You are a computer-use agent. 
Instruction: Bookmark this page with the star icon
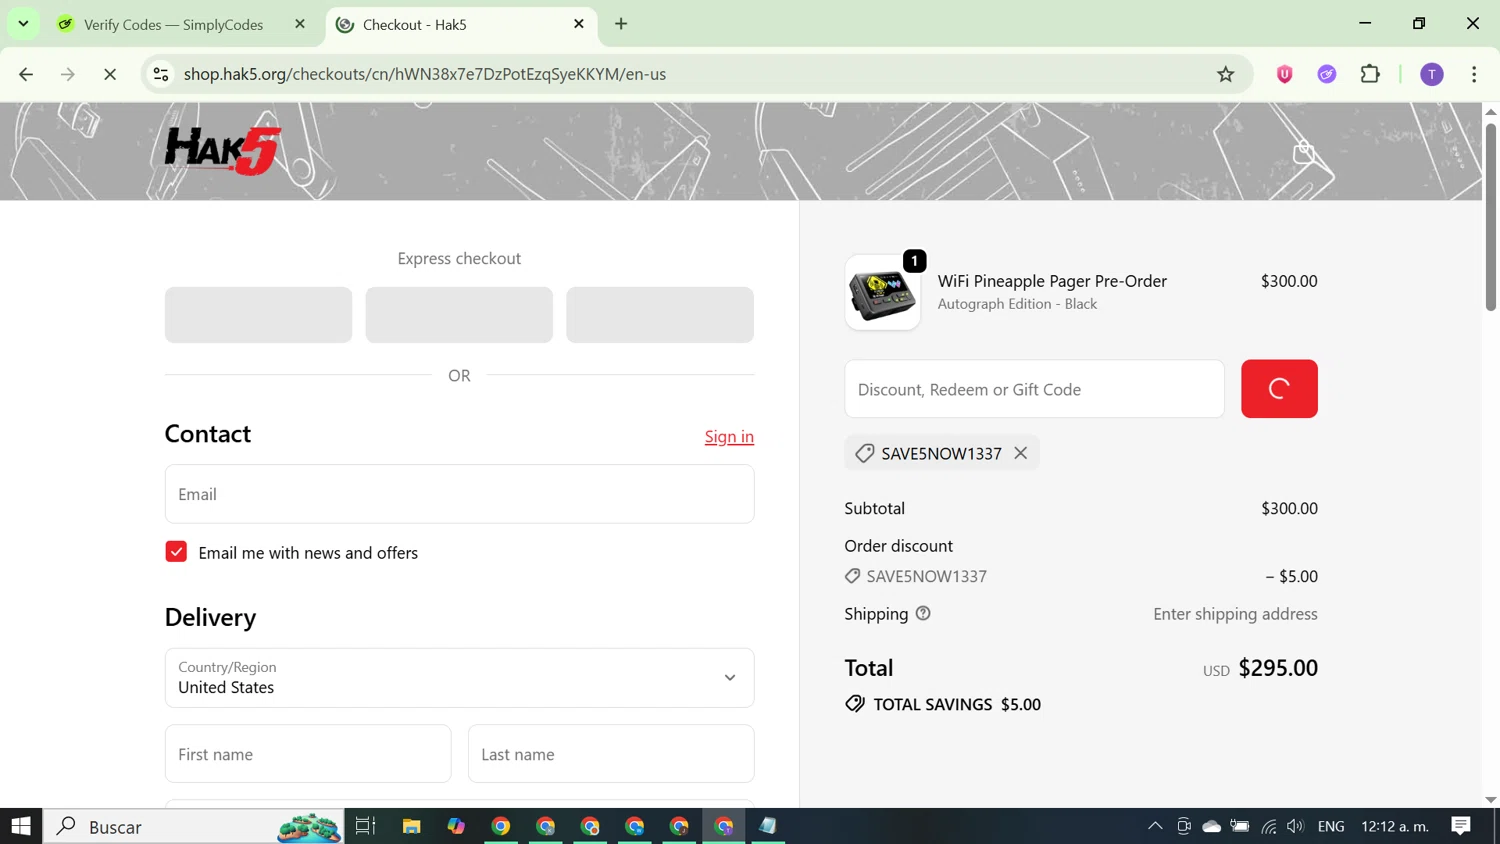pos(1225,74)
